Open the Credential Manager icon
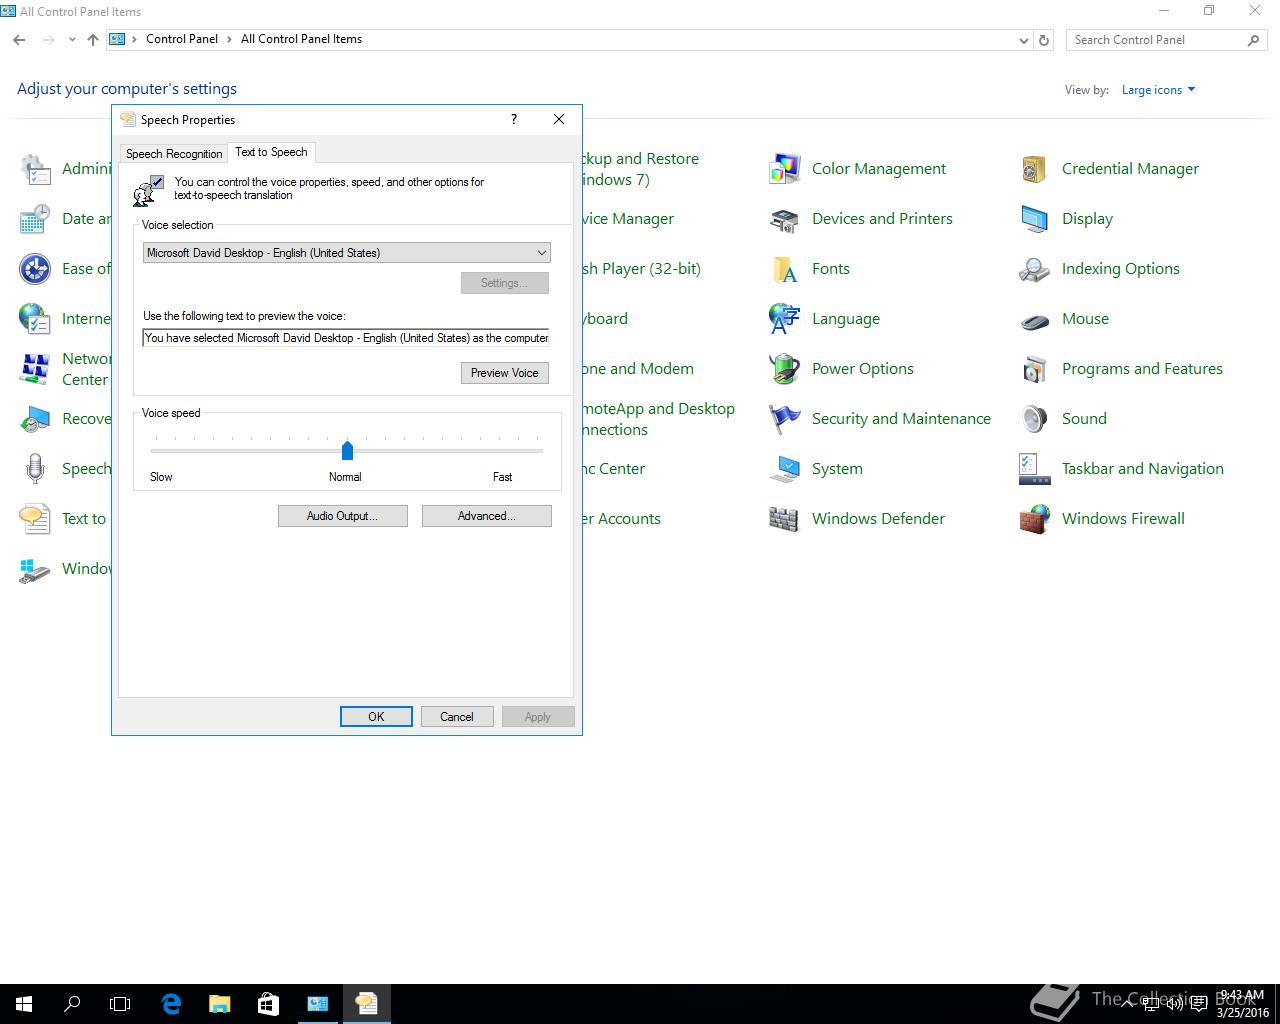 1035,169
